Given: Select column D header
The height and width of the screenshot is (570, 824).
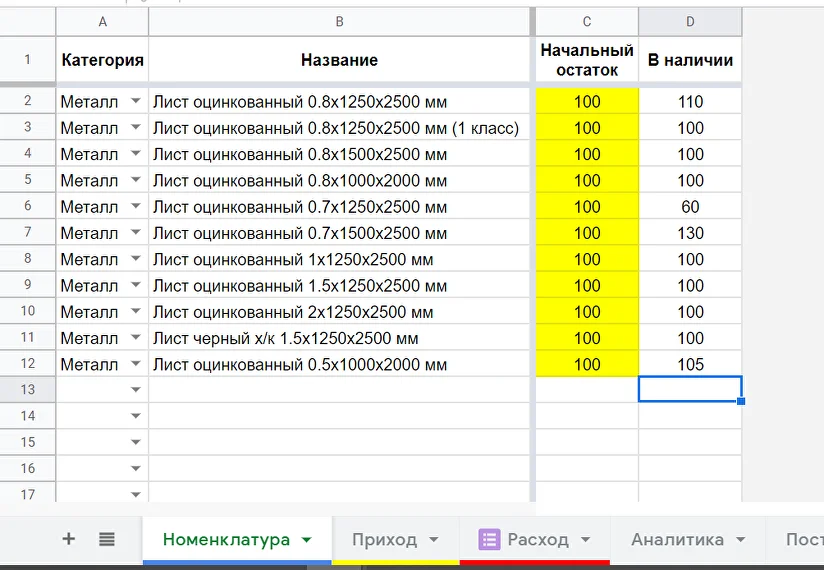Looking at the screenshot, I should 690,22.
